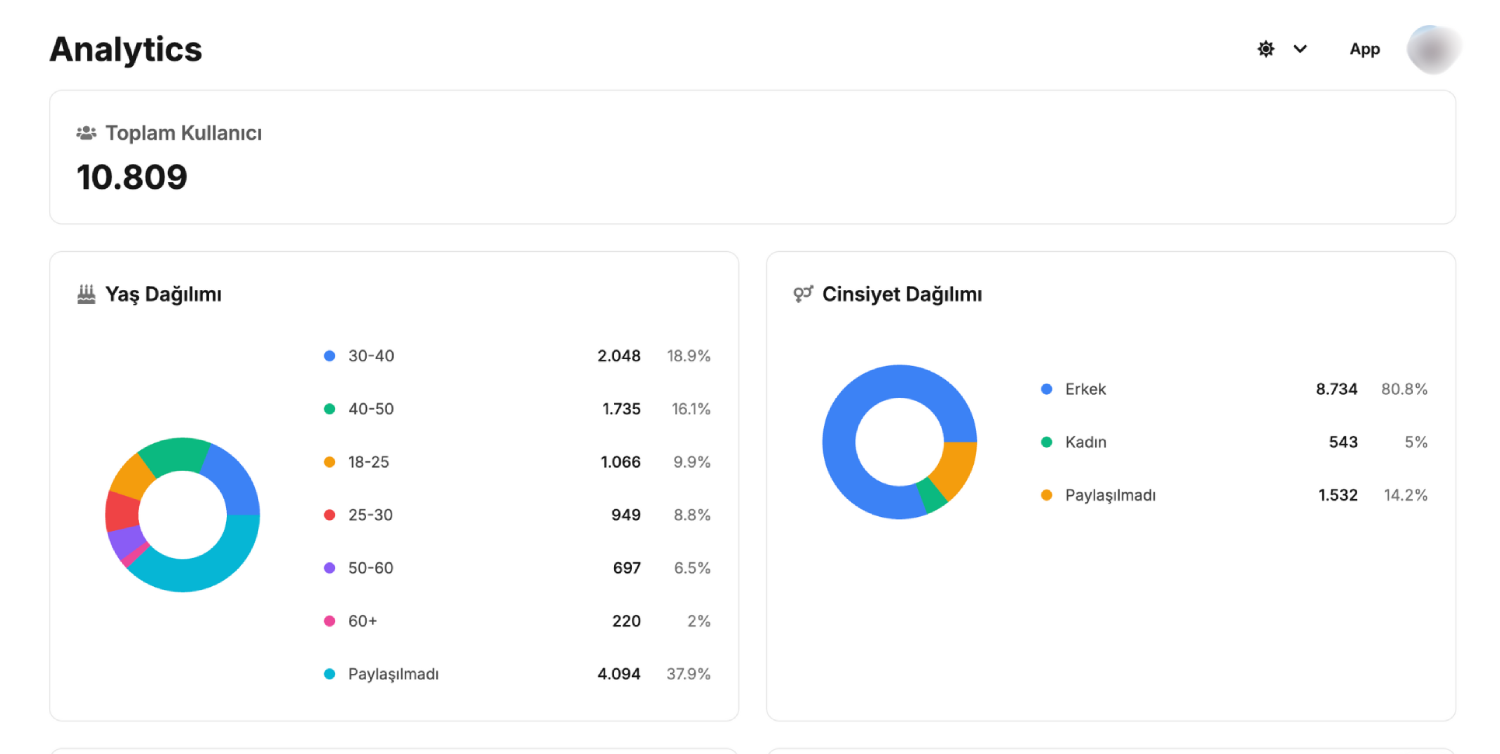Click the cake icon beside Yaş Dağılımı
This screenshot has width=1500, height=754.
tap(88, 293)
